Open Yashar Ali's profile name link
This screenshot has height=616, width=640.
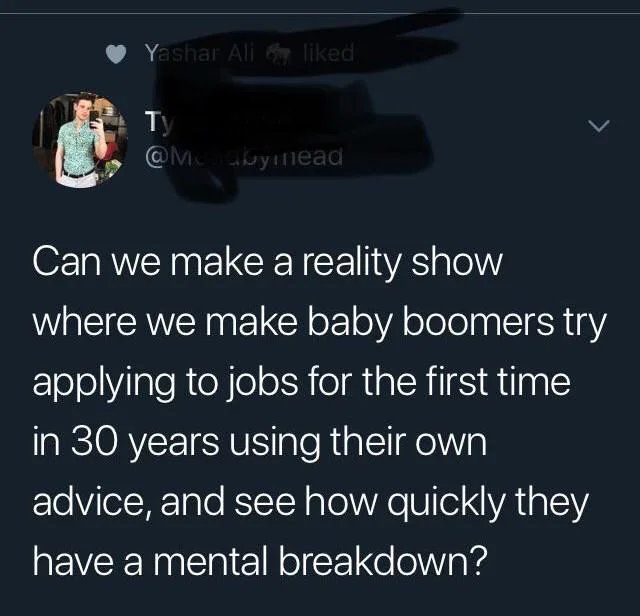[x=201, y=53]
